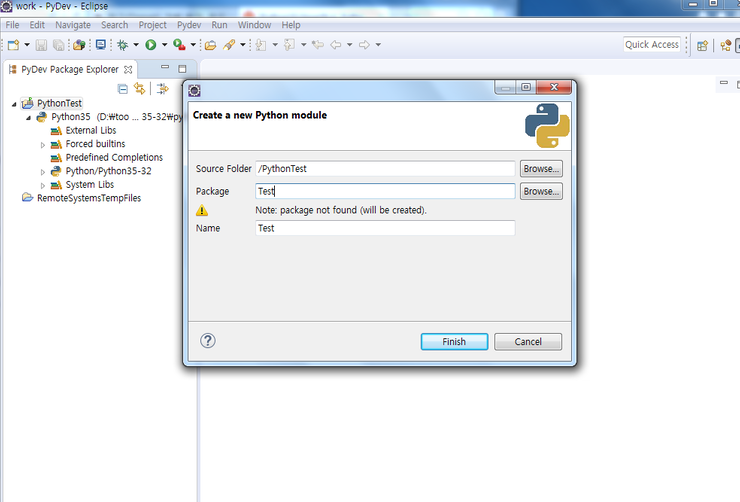Open the Navigate menu

tap(73, 25)
